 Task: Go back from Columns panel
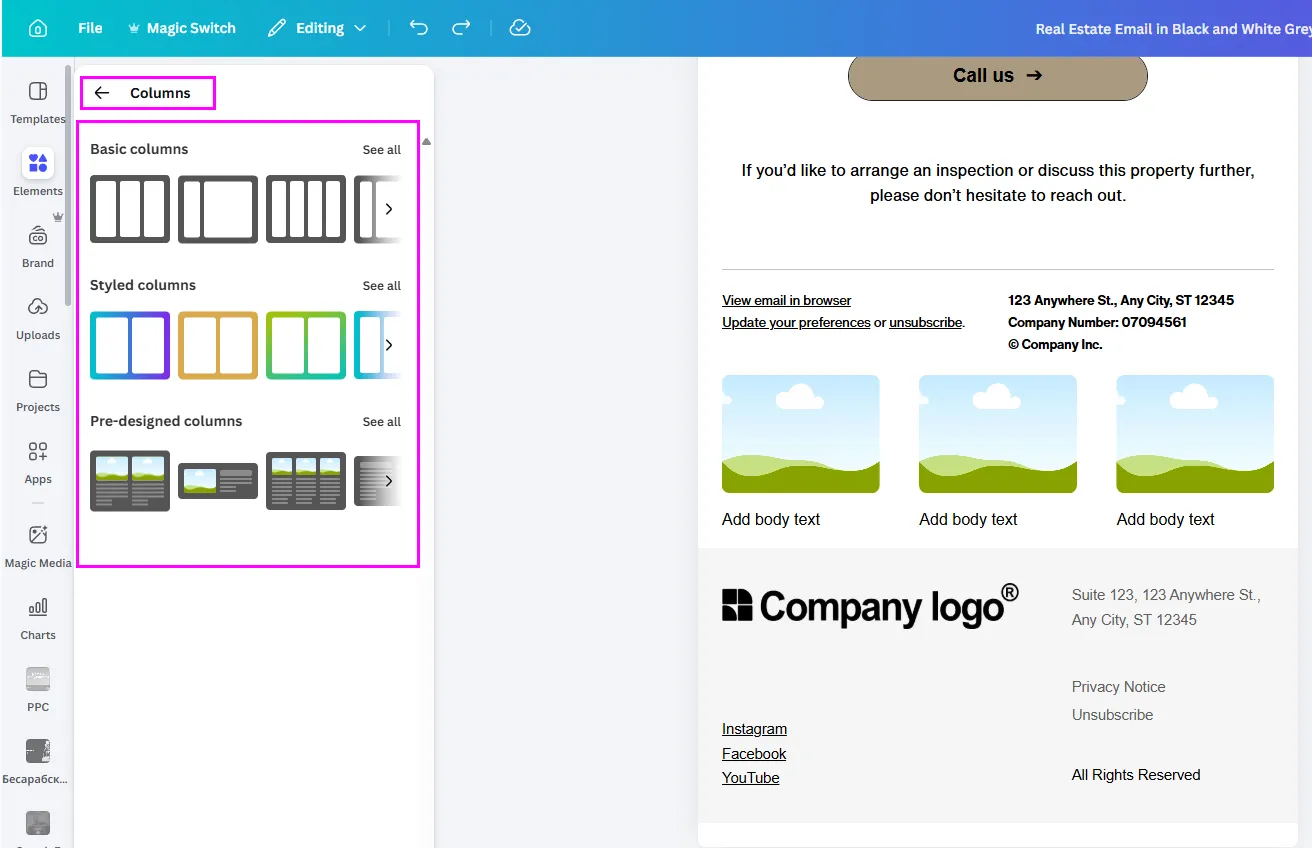pyautogui.click(x=102, y=93)
